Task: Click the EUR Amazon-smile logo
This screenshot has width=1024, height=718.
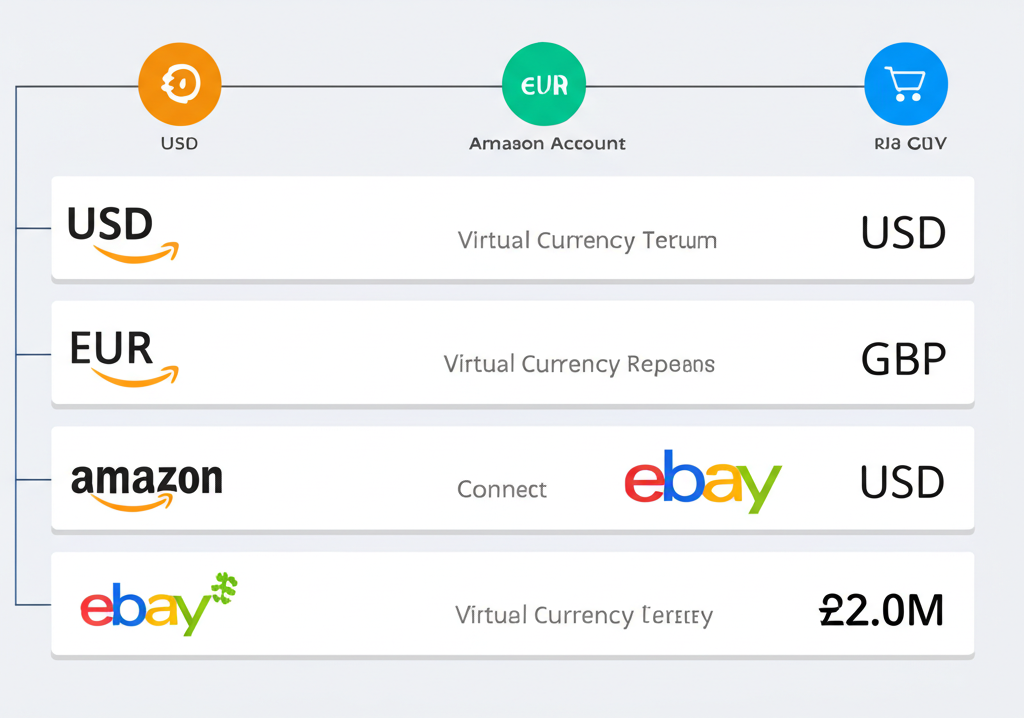Action: 121,358
